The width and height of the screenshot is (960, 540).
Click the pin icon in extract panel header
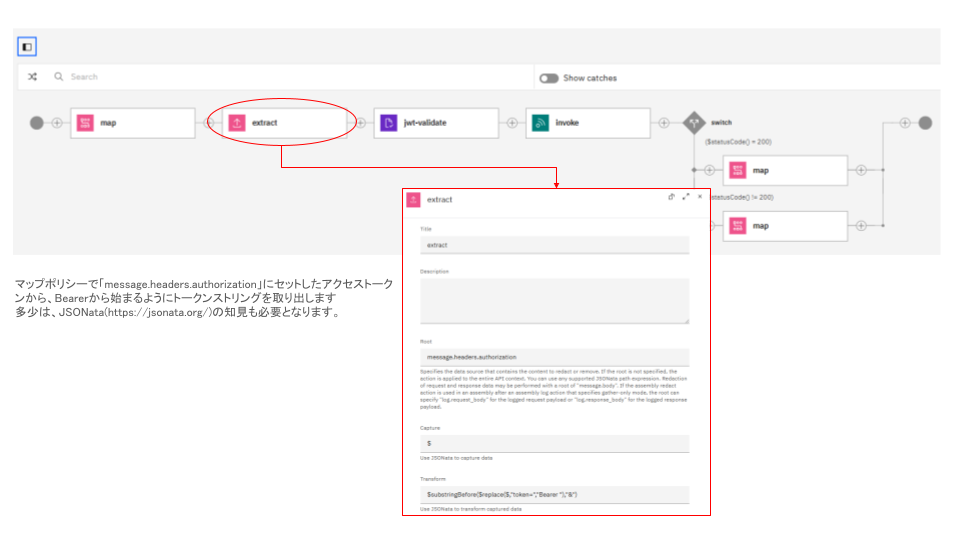click(x=671, y=197)
